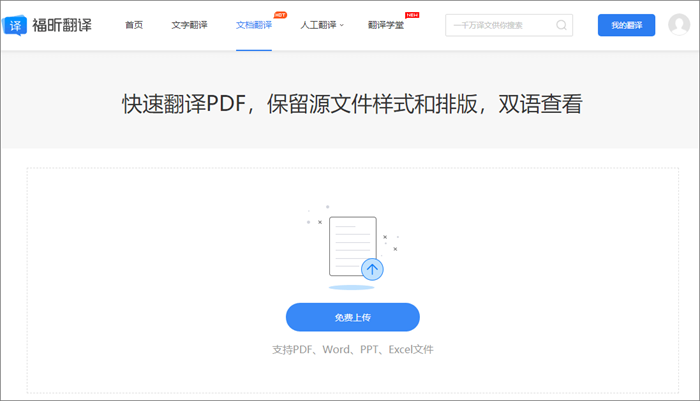Select the 文档翻译 document translation tab

(x=253, y=25)
